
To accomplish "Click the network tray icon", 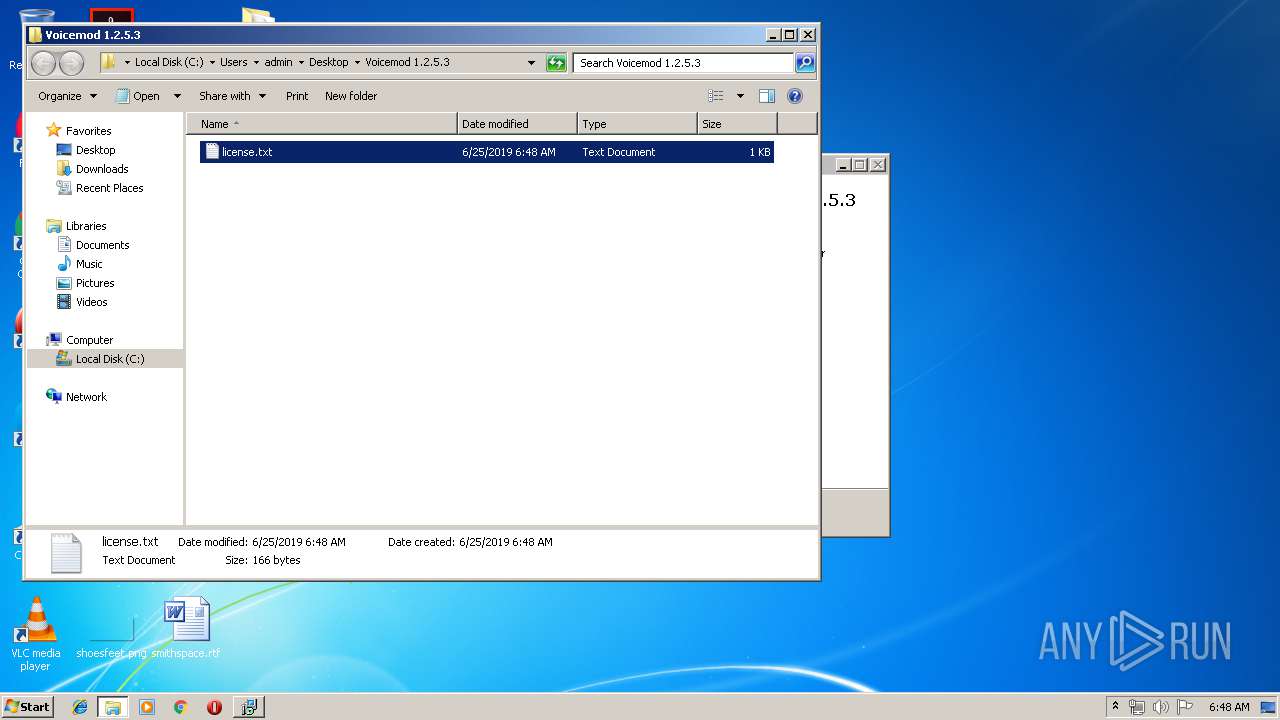I will pos(1137,707).
